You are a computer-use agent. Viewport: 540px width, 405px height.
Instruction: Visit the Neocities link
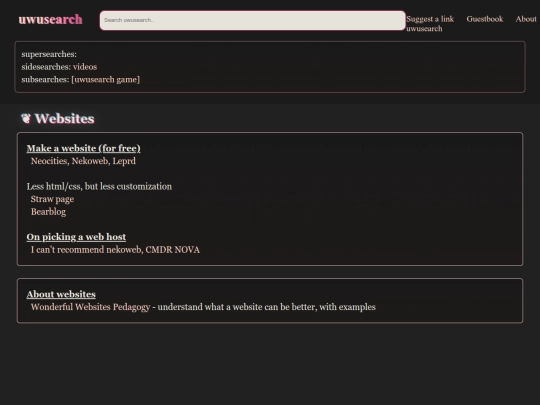[x=49, y=161]
